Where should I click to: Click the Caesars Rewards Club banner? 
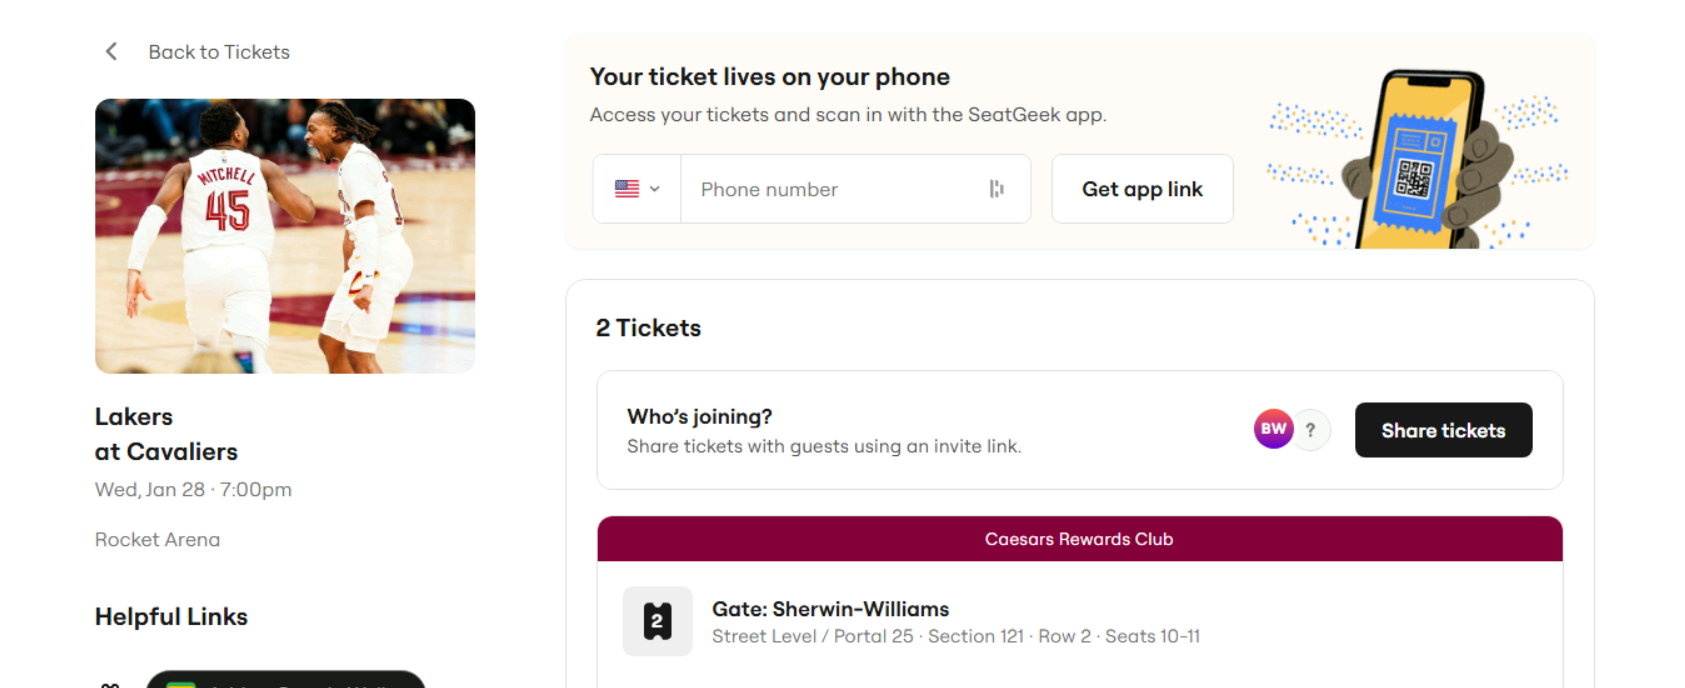[1079, 539]
